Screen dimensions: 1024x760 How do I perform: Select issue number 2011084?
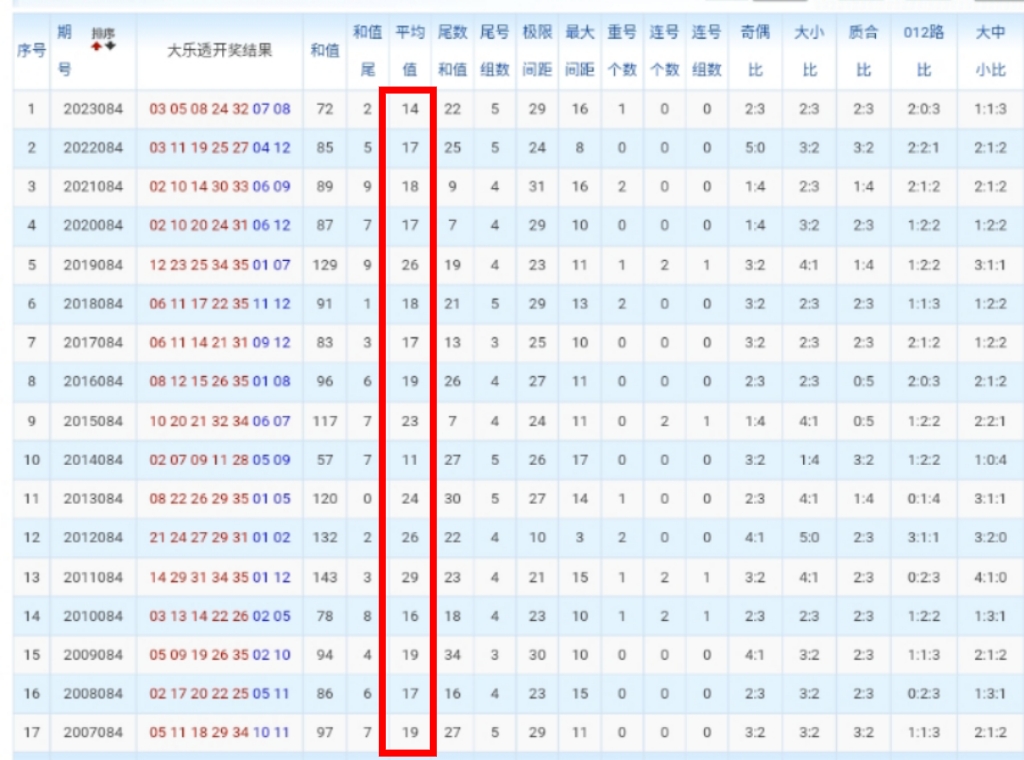pyautogui.click(x=93, y=577)
